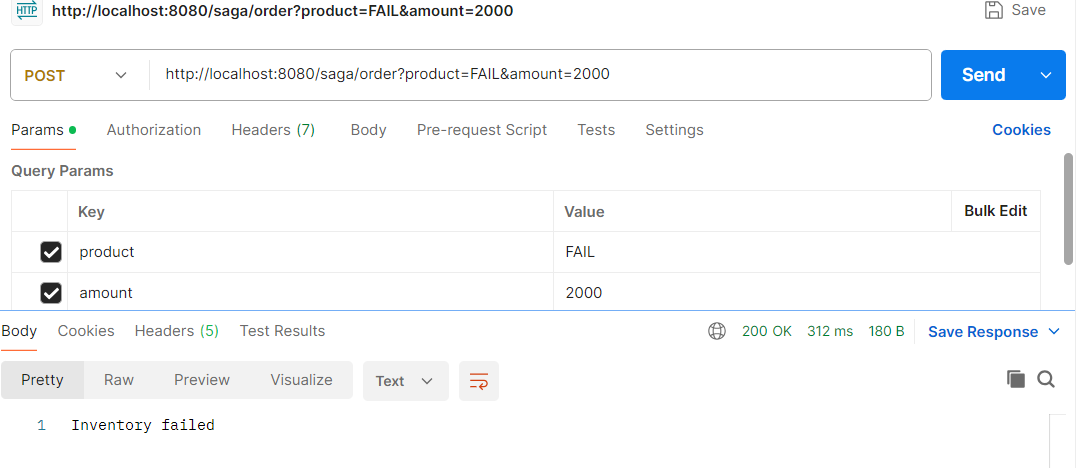The width and height of the screenshot is (1082, 468).
Task: Open the Pre-request Script tab
Action: coord(482,130)
